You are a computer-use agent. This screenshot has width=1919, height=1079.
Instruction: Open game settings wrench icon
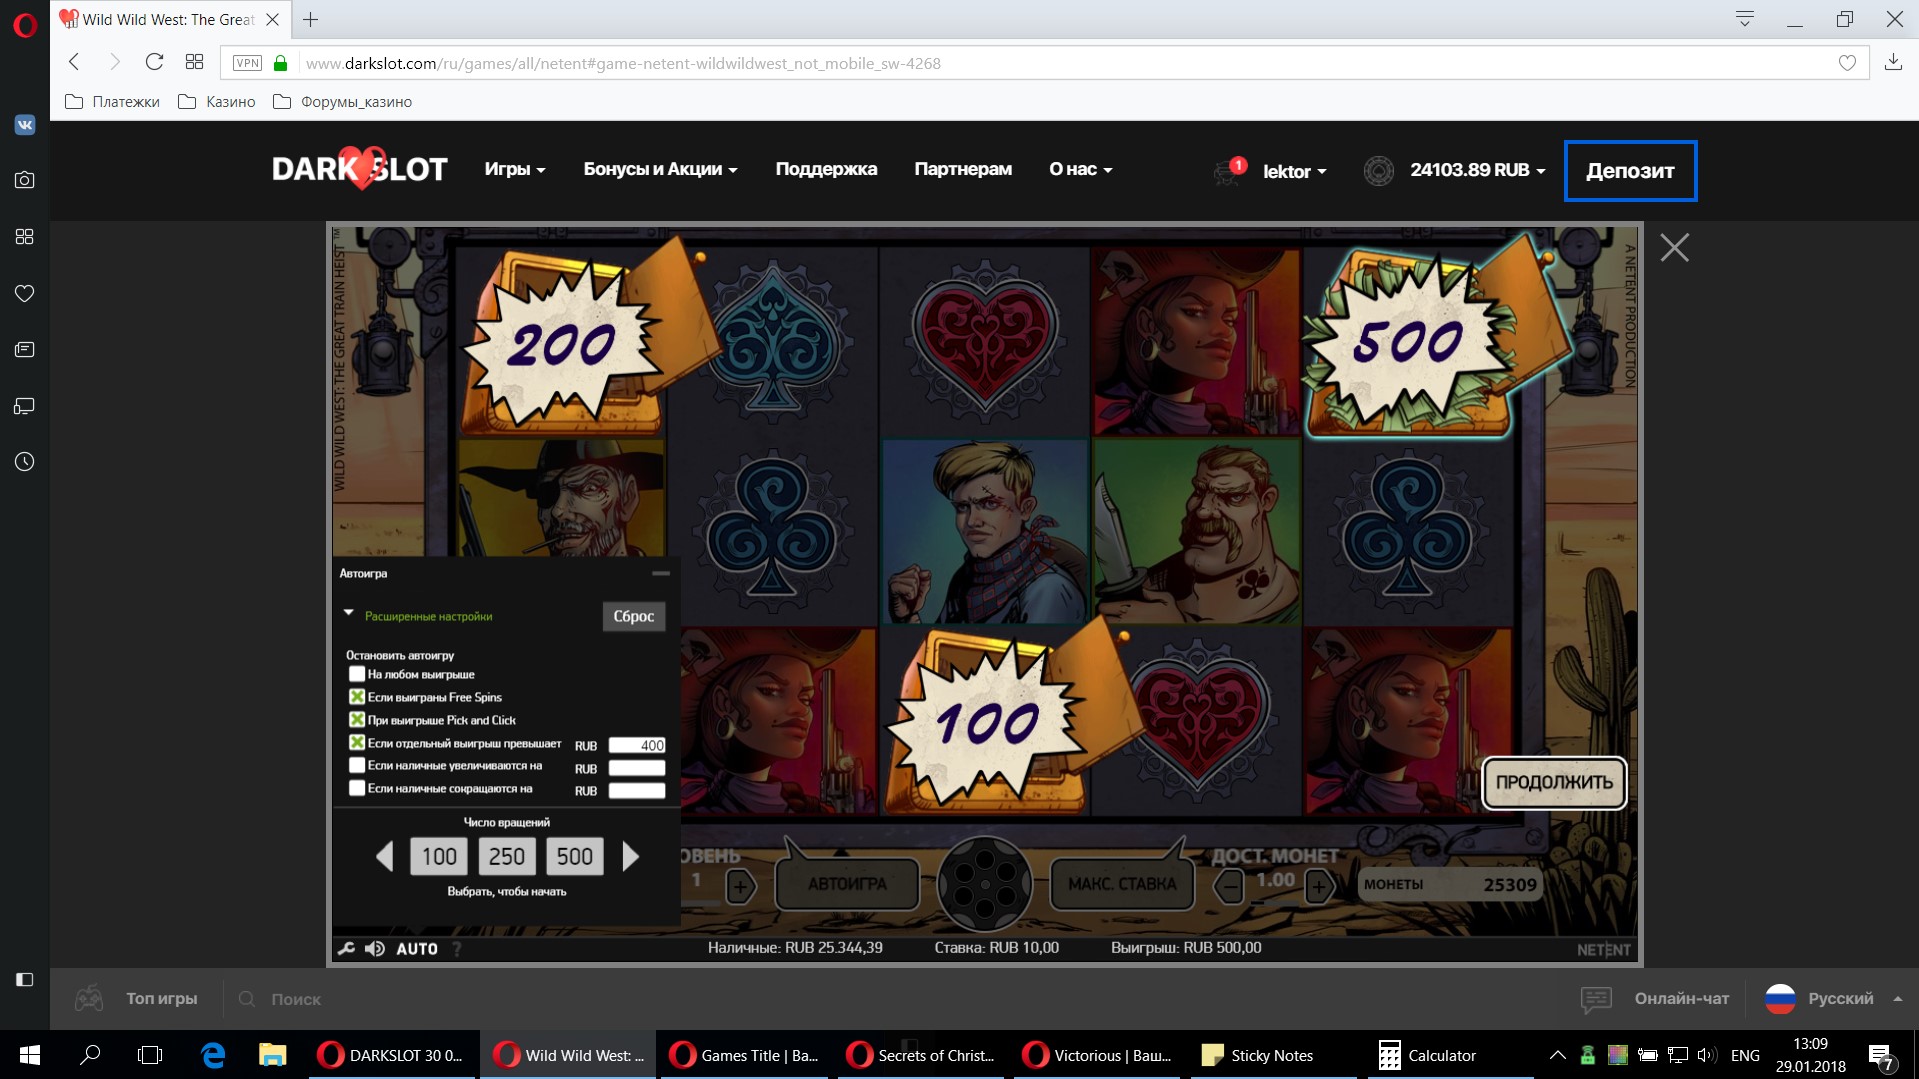pos(346,949)
